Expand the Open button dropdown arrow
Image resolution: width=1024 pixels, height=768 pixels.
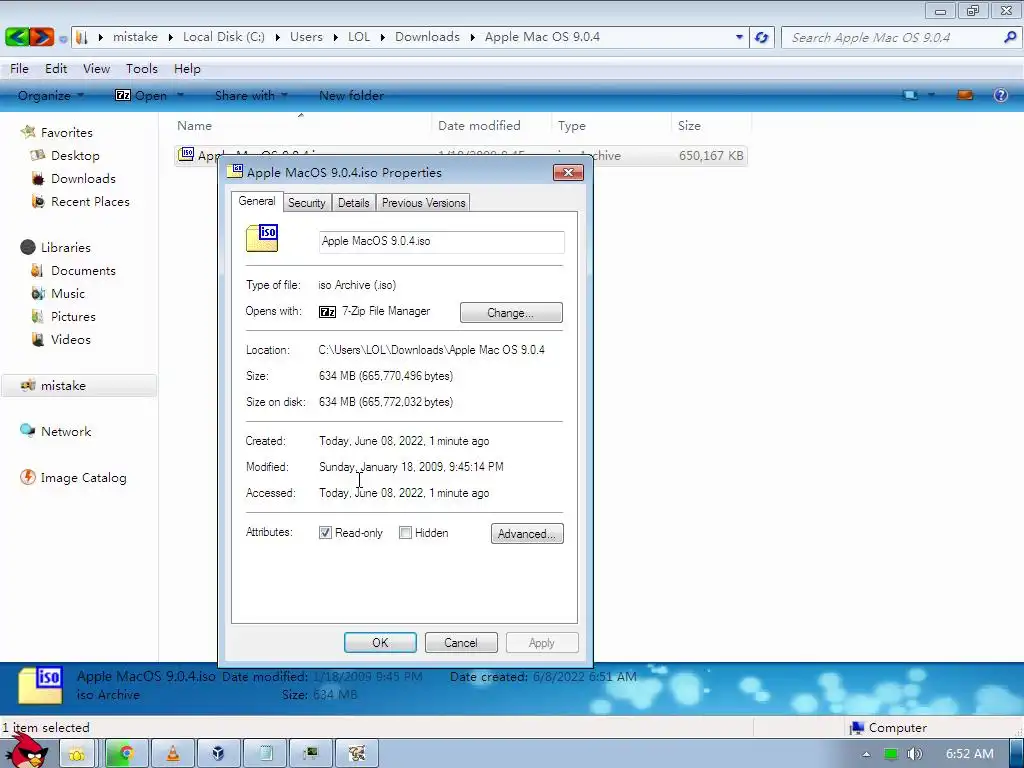click(x=180, y=95)
